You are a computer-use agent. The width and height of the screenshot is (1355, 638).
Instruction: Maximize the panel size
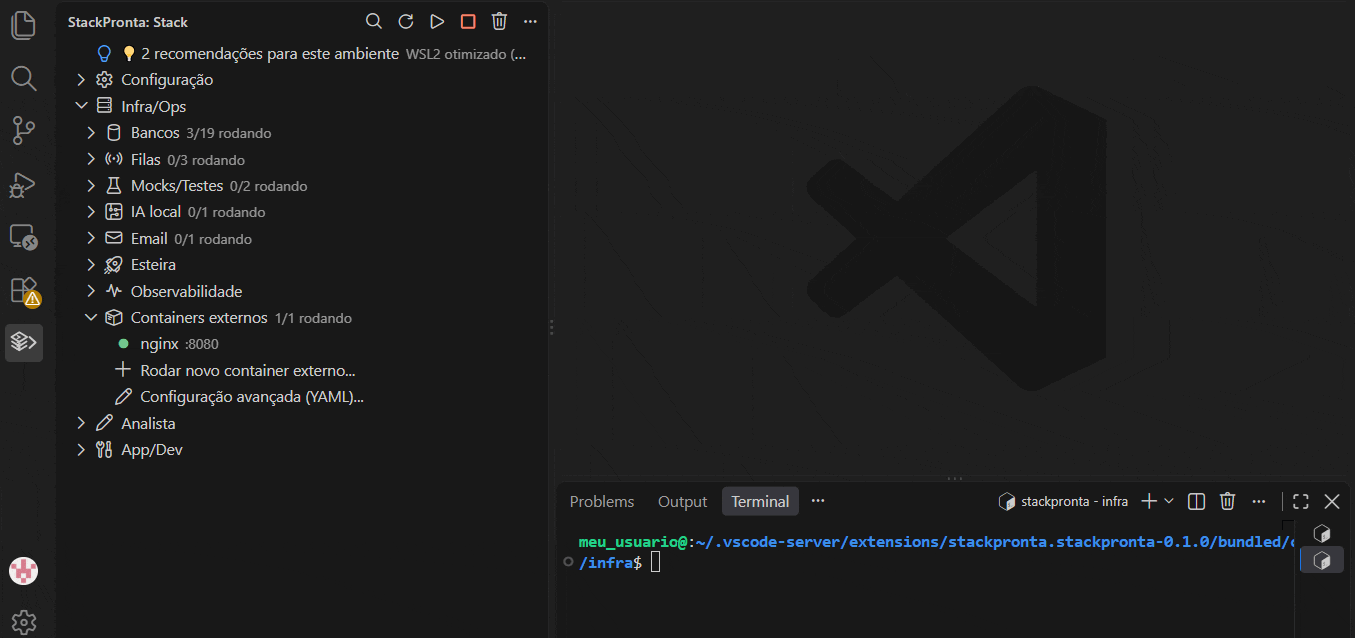click(x=1300, y=501)
